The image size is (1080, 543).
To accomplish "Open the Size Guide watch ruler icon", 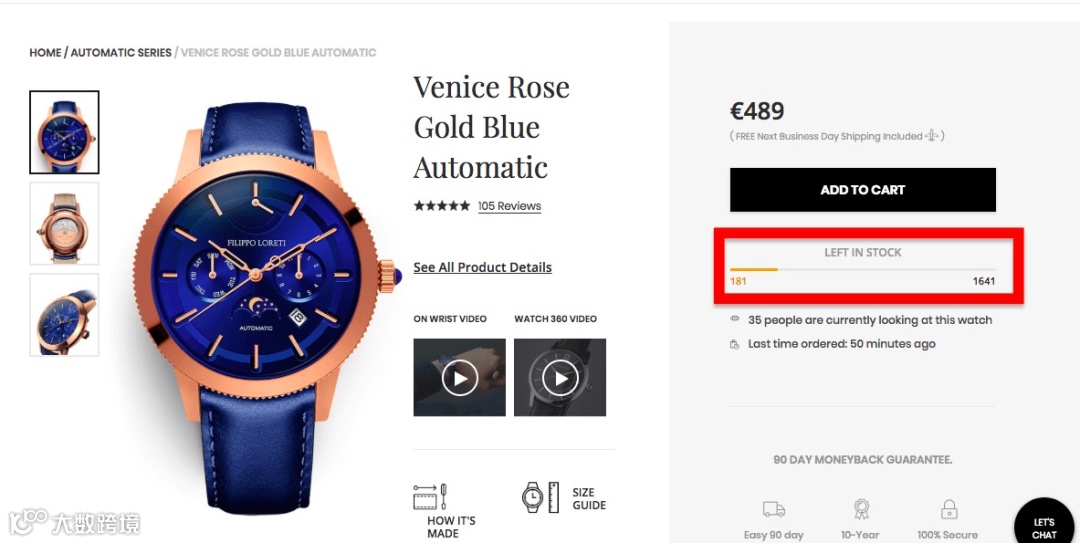I will pos(541,497).
